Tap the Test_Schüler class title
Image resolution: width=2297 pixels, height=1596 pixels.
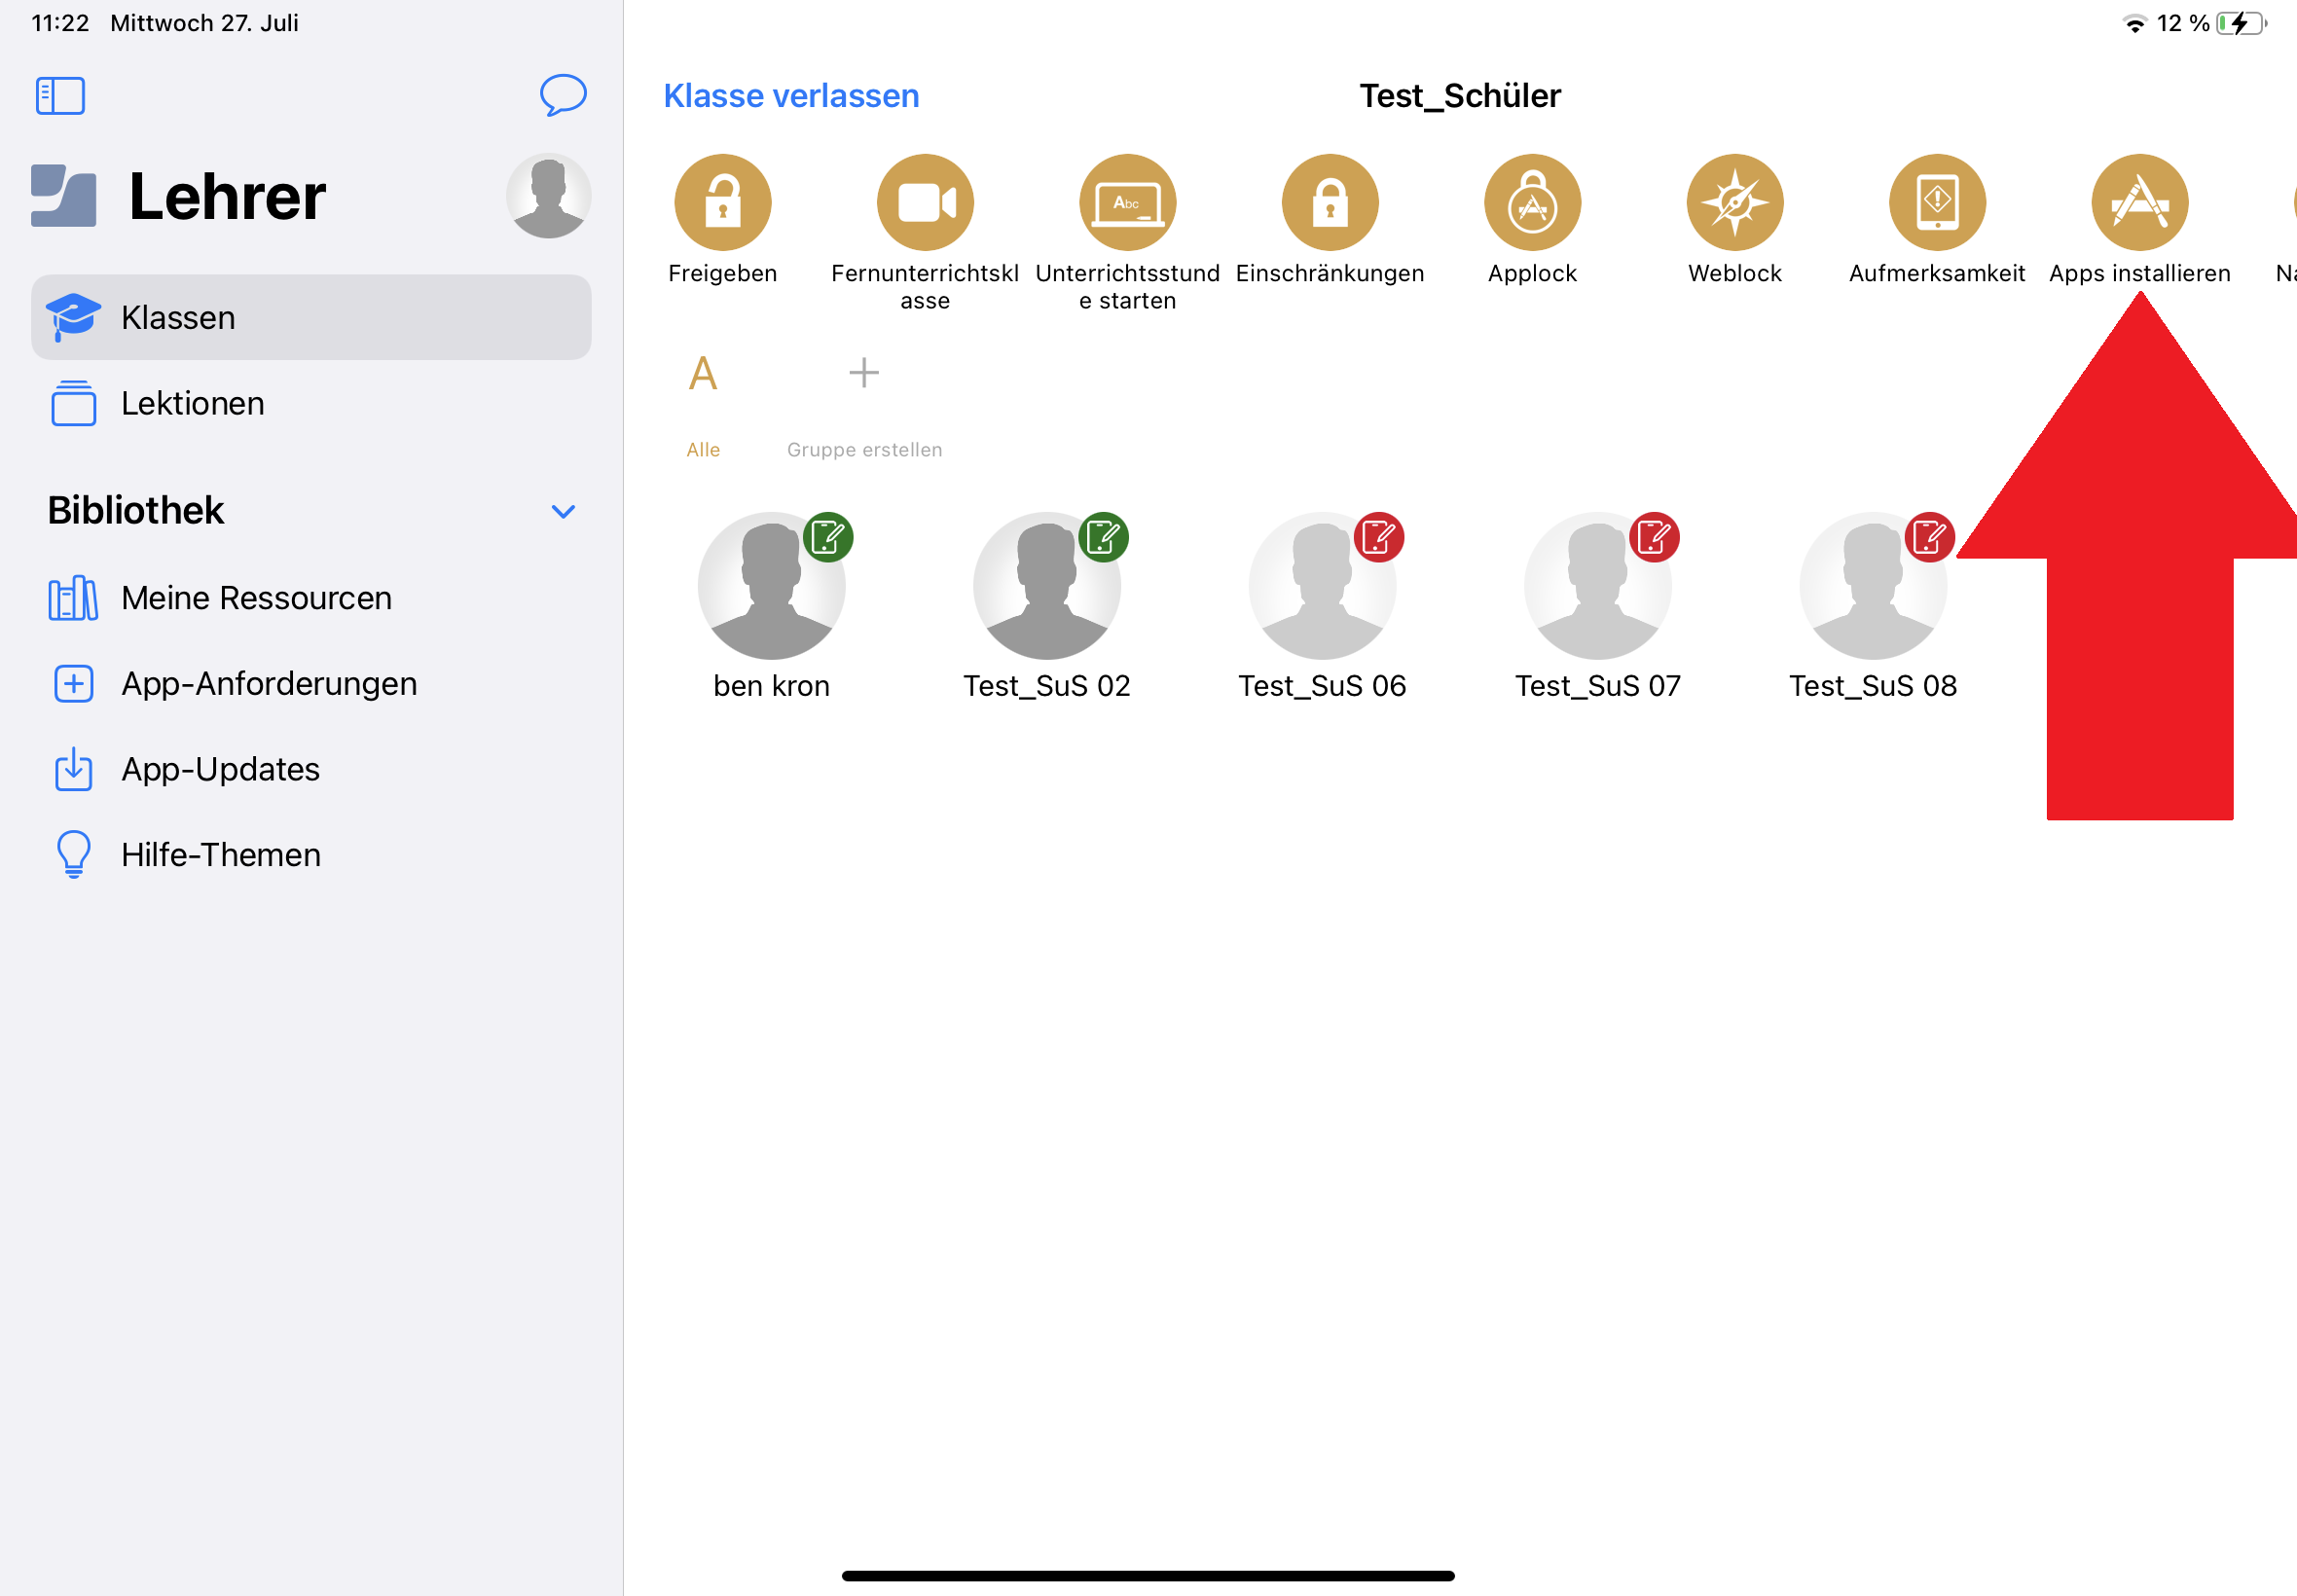(1459, 96)
